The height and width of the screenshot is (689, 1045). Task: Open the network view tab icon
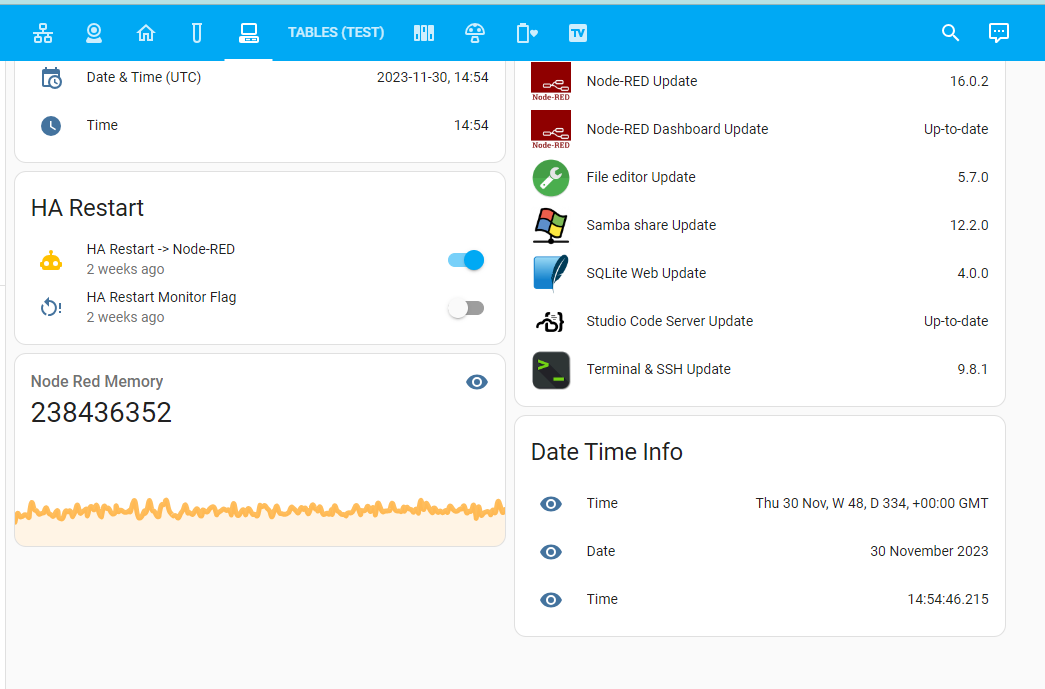click(43, 33)
